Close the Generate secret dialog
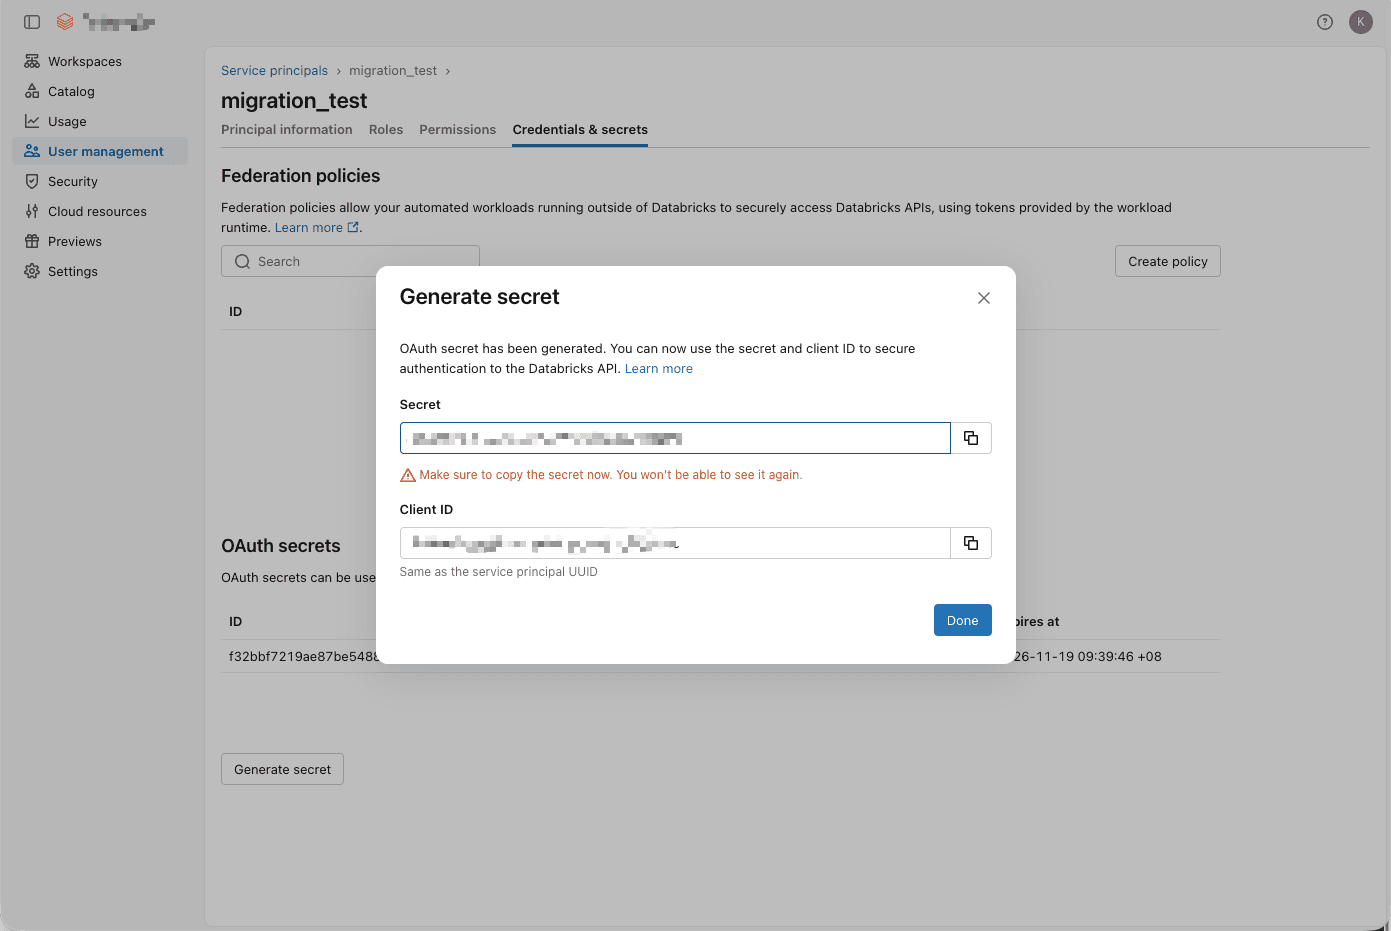The height and width of the screenshot is (931, 1391). click(x=984, y=298)
